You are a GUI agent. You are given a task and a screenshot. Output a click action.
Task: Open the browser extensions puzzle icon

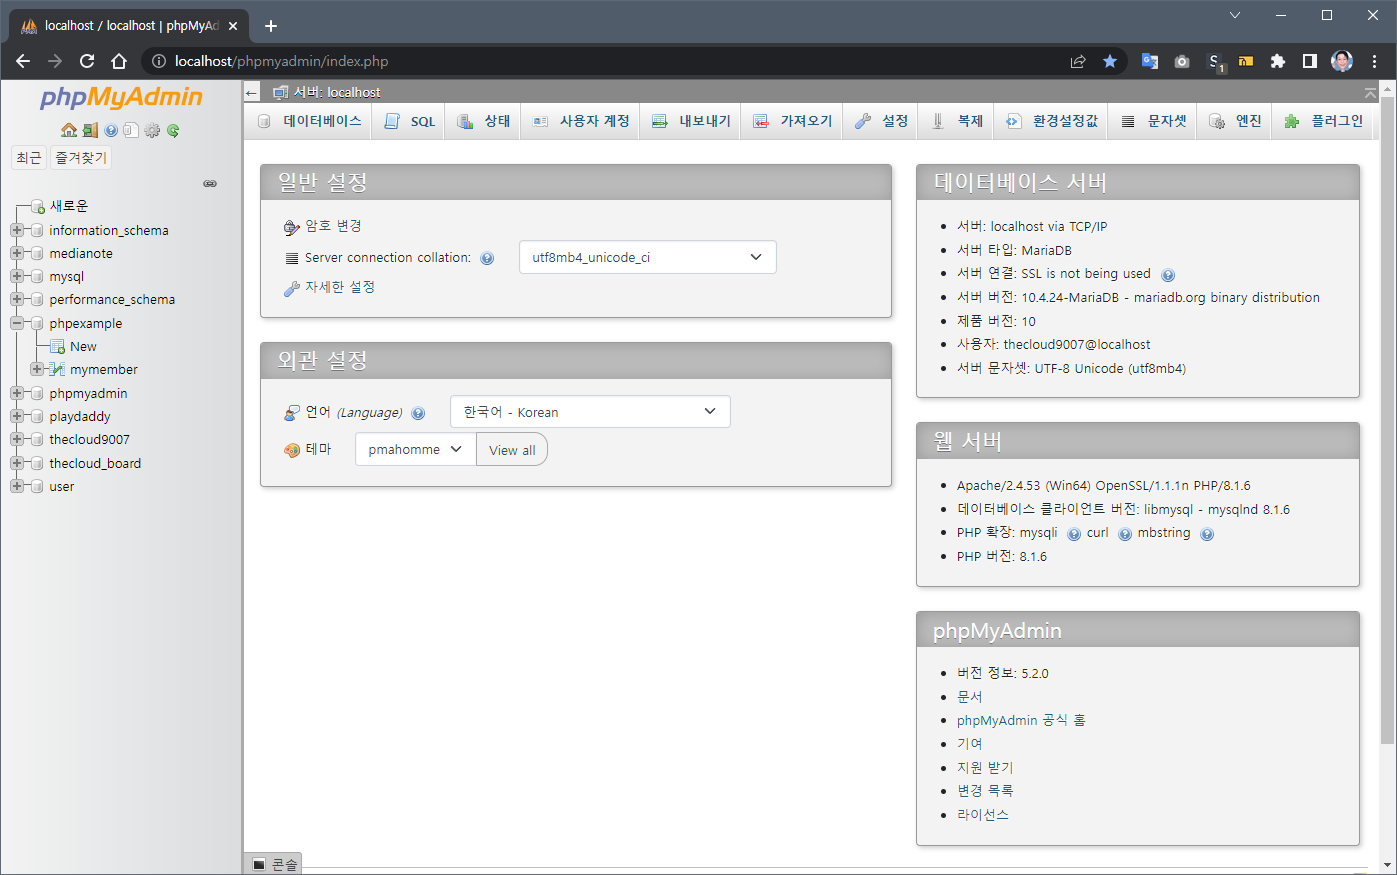(x=1277, y=61)
